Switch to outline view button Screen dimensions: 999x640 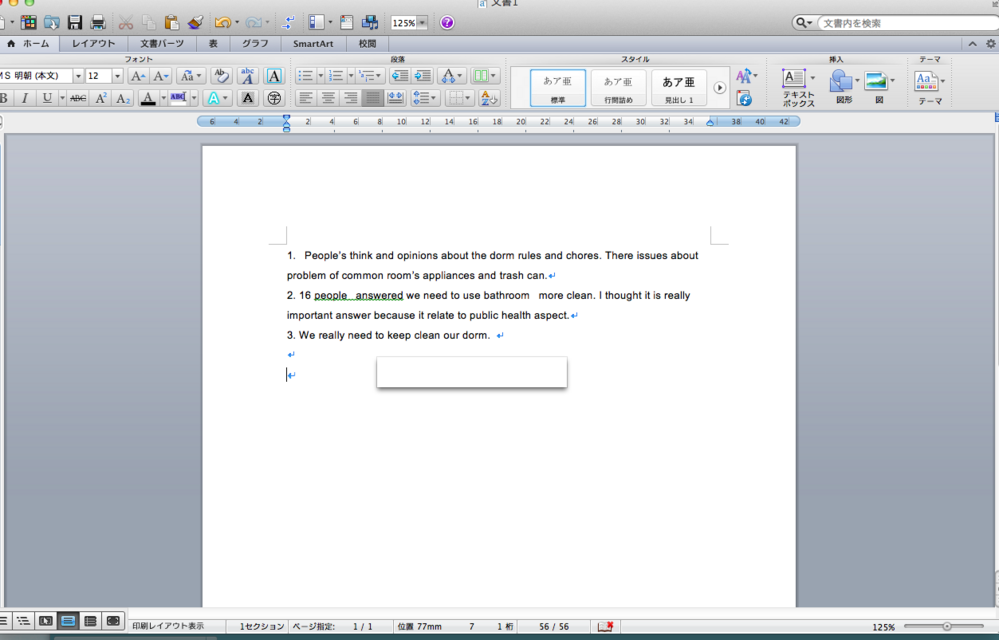[23, 621]
